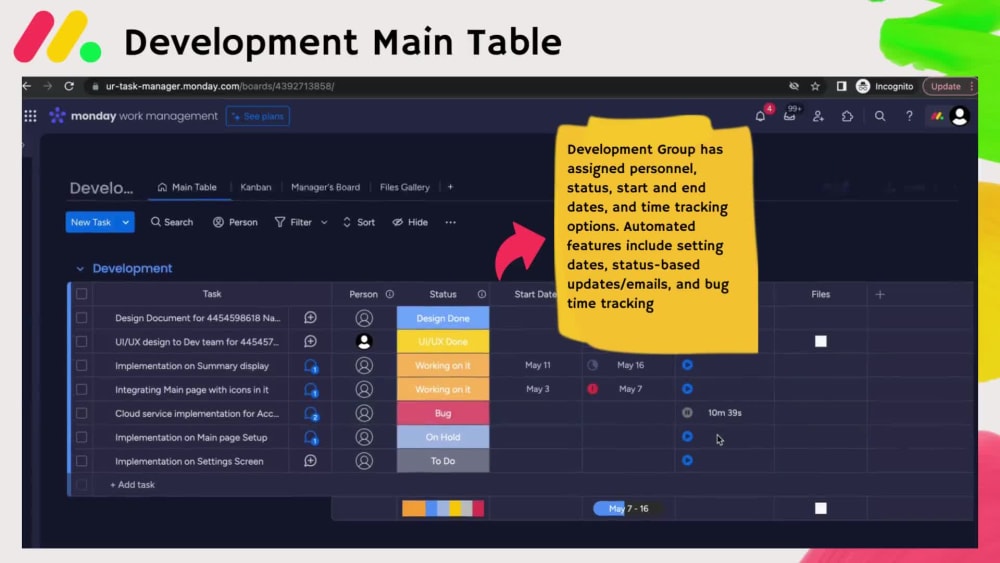Check Implementation on Settings Screen checkbox

[x=82, y=460]
